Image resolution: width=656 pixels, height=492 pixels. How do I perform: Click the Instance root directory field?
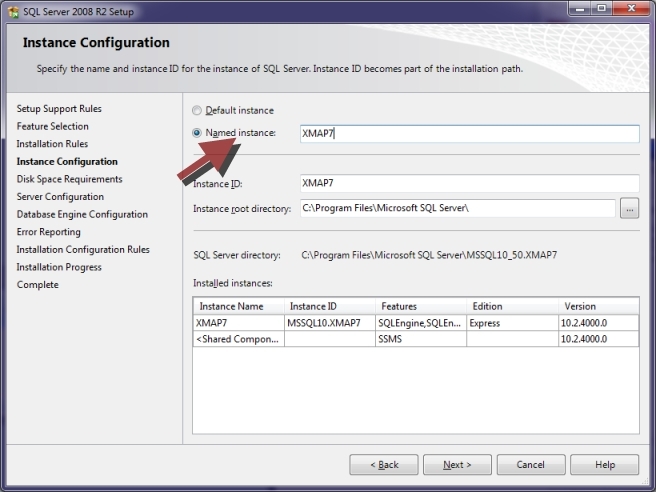458,208
